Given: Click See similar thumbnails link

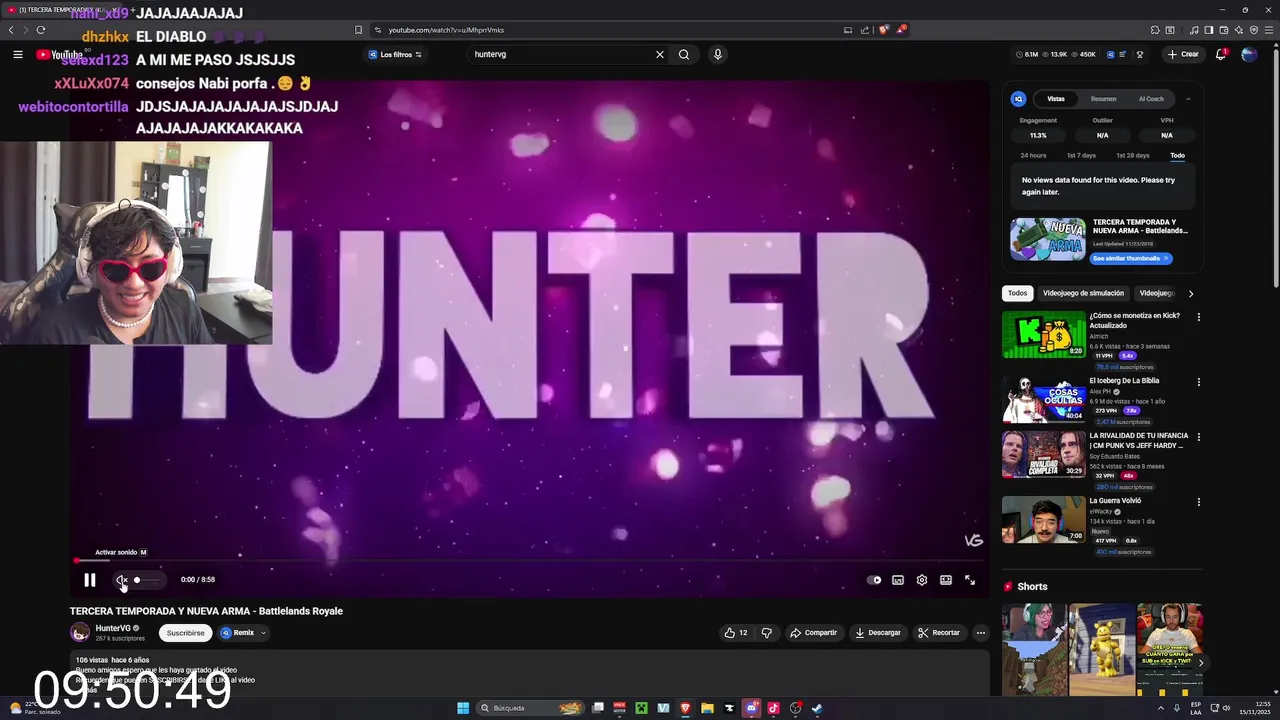Looking at the screenshot, I should point(1130,258).
